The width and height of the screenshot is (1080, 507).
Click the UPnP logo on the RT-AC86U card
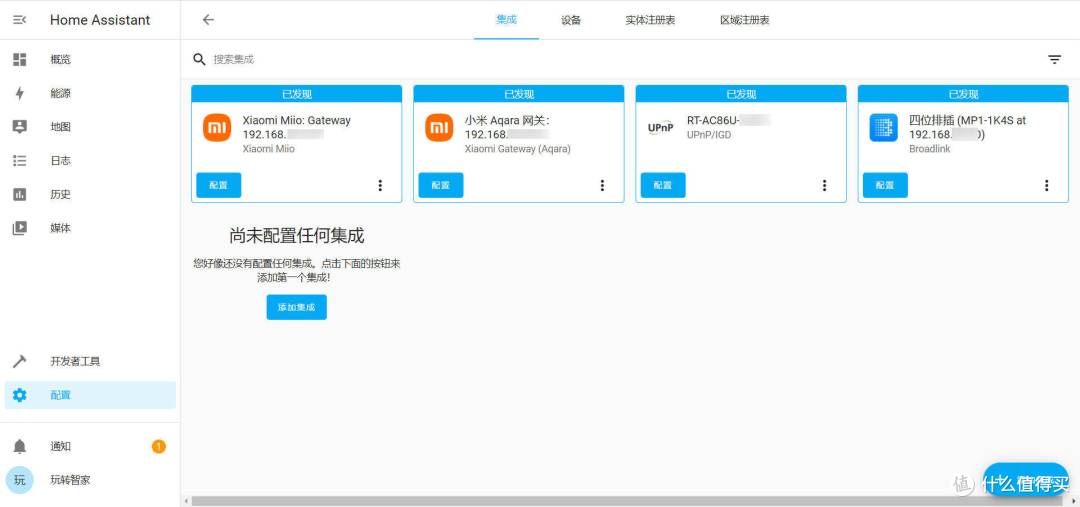click(661, 127)
